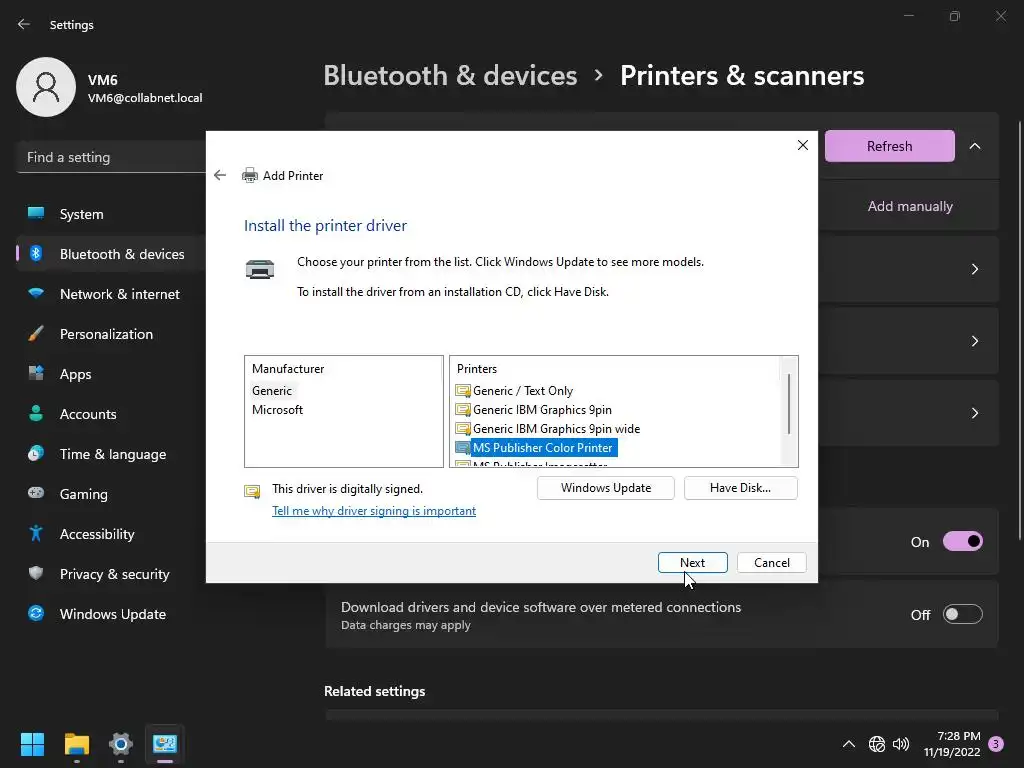Go to Accounts settings
This screenshot has width=1024, height=768.
[x=111, y=414]
